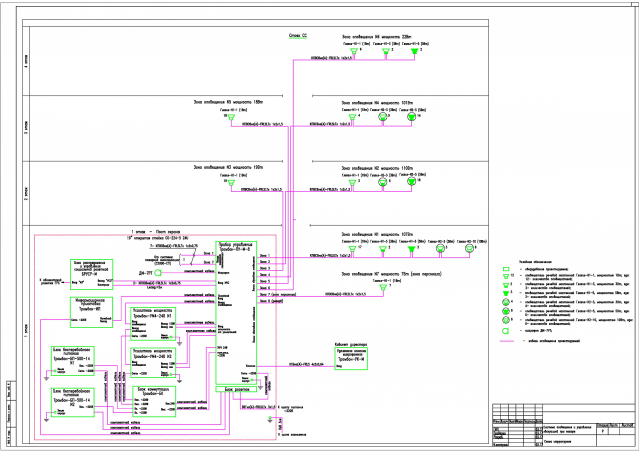Select the Тромбон-БП power supply N1 block
This screenshot has width=640, height=452.
pyautogui.click(x=73, y=361)
